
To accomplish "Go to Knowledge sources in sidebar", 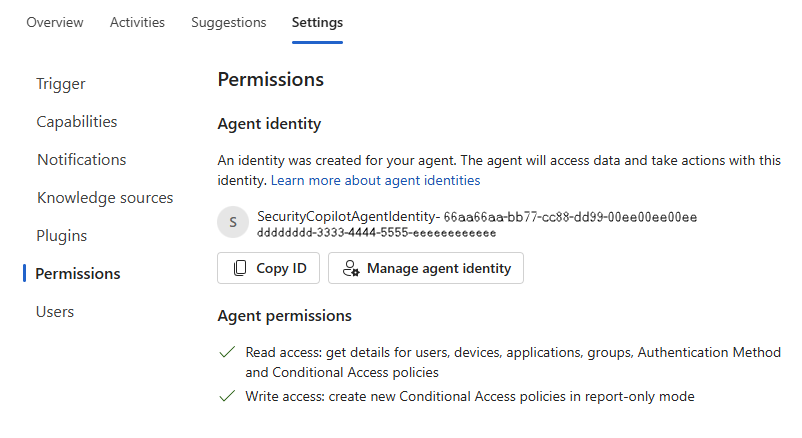I will 105,198.
